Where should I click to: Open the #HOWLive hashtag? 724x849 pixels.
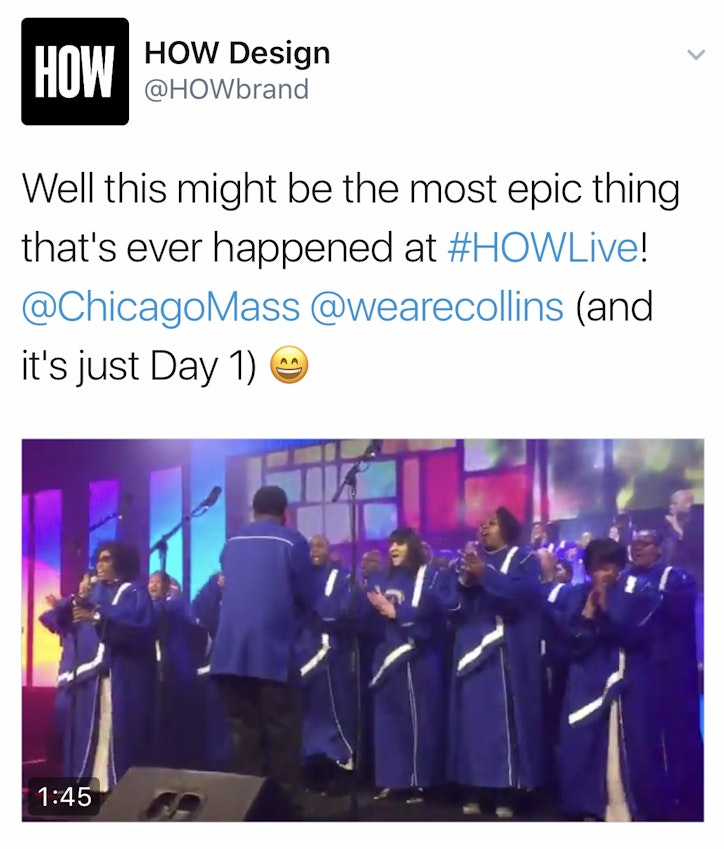544,247
